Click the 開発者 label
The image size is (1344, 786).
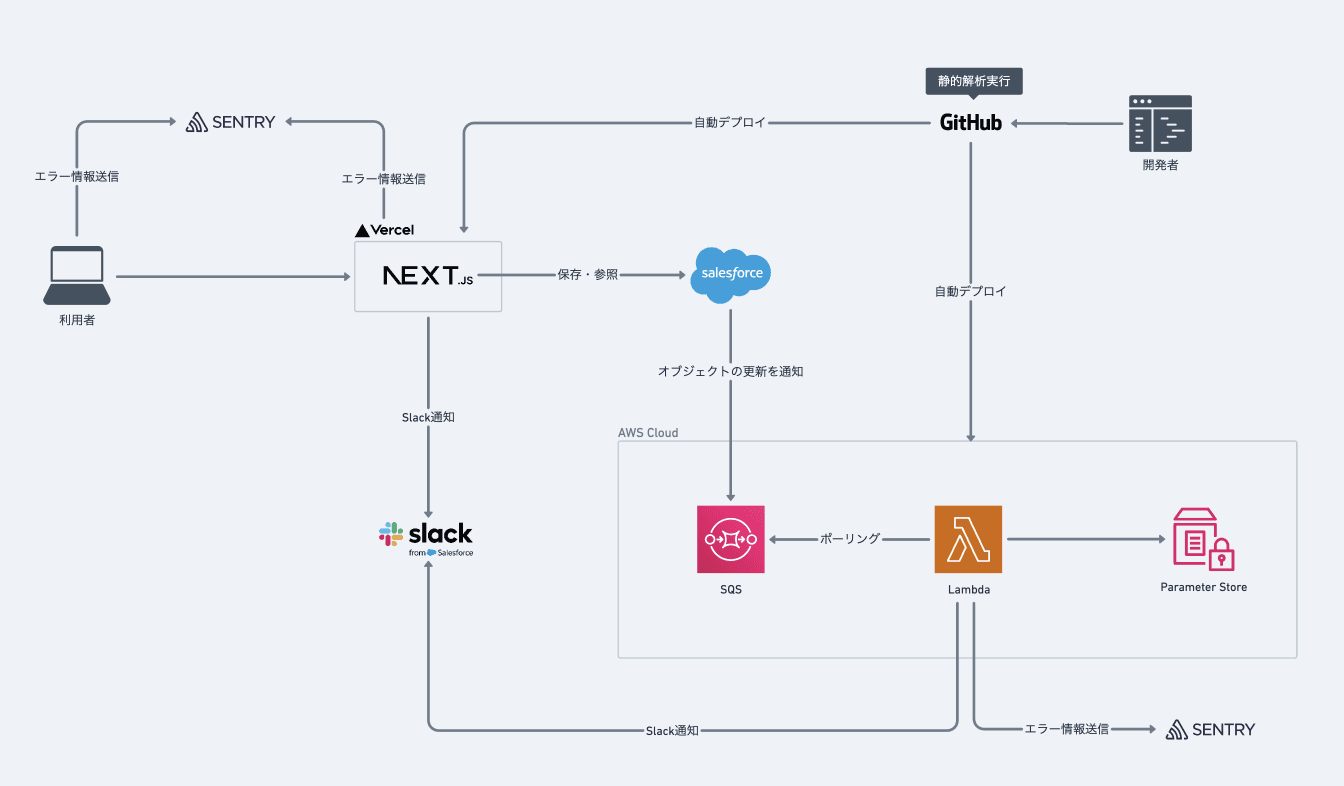pos(1160,165)
